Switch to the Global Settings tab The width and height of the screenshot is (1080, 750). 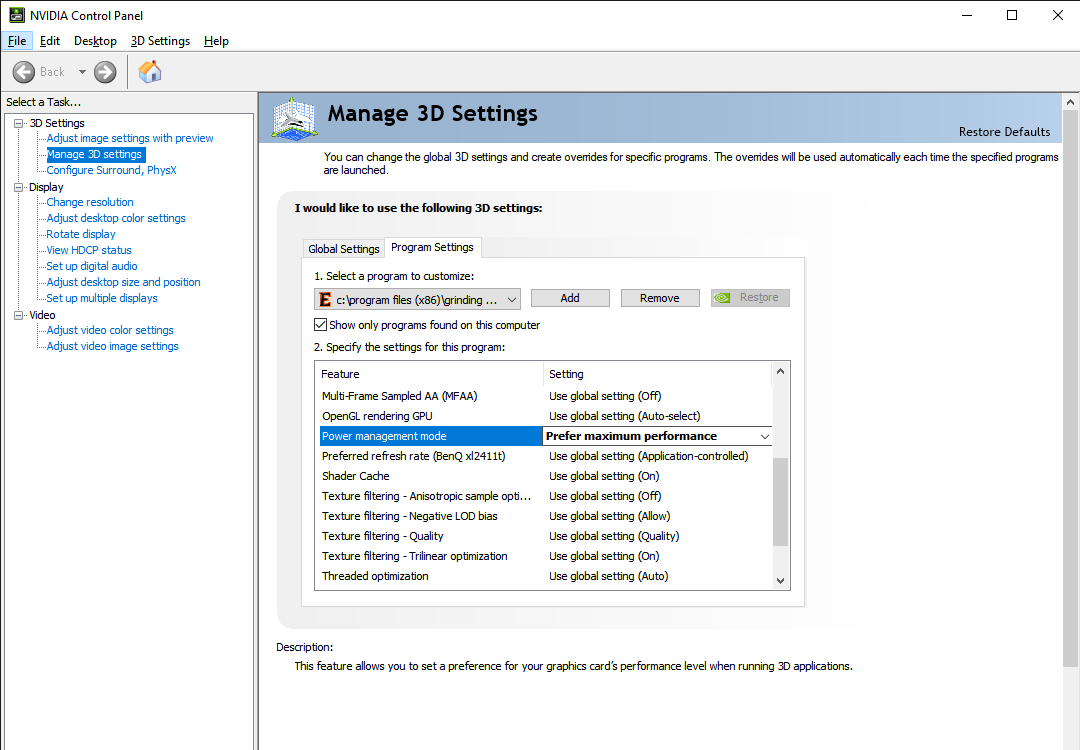[x=344, y=249]
